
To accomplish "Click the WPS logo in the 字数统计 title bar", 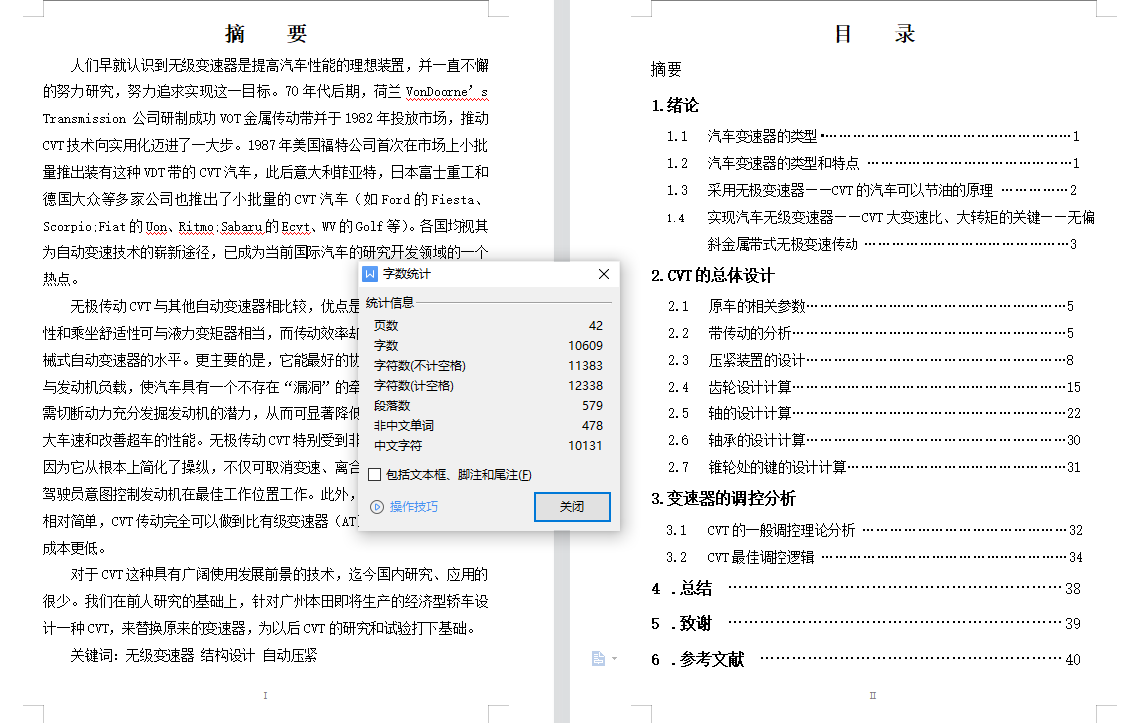I will (370, 274).
